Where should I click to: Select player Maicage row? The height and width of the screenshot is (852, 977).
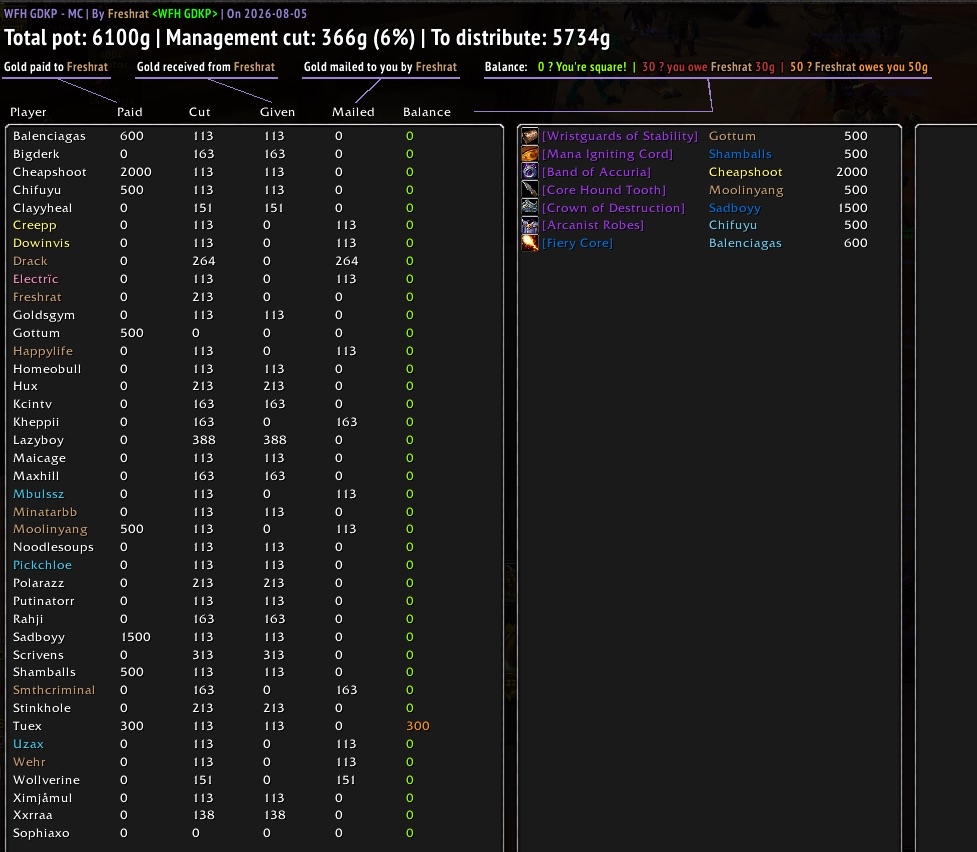(254, 458)
